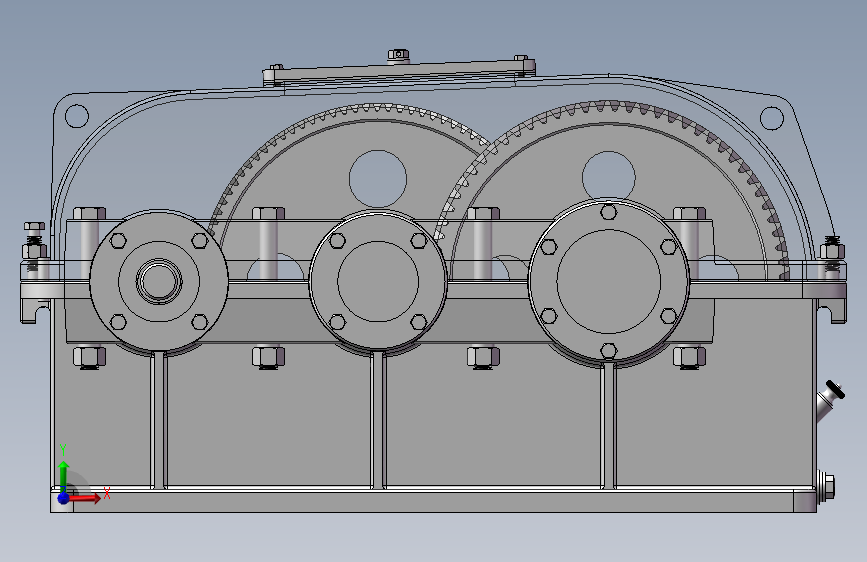Select the breather bolt atop the inspection cover
This screenshot has height=562, width=867.
[398, 55]
